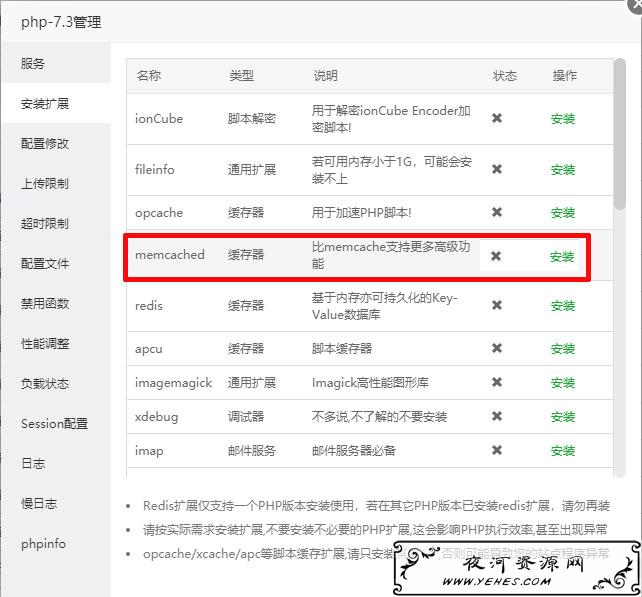This screenshot has width=642, height=597.
Task: Click apcu not-installed status icon
Action: coord(497,348)
